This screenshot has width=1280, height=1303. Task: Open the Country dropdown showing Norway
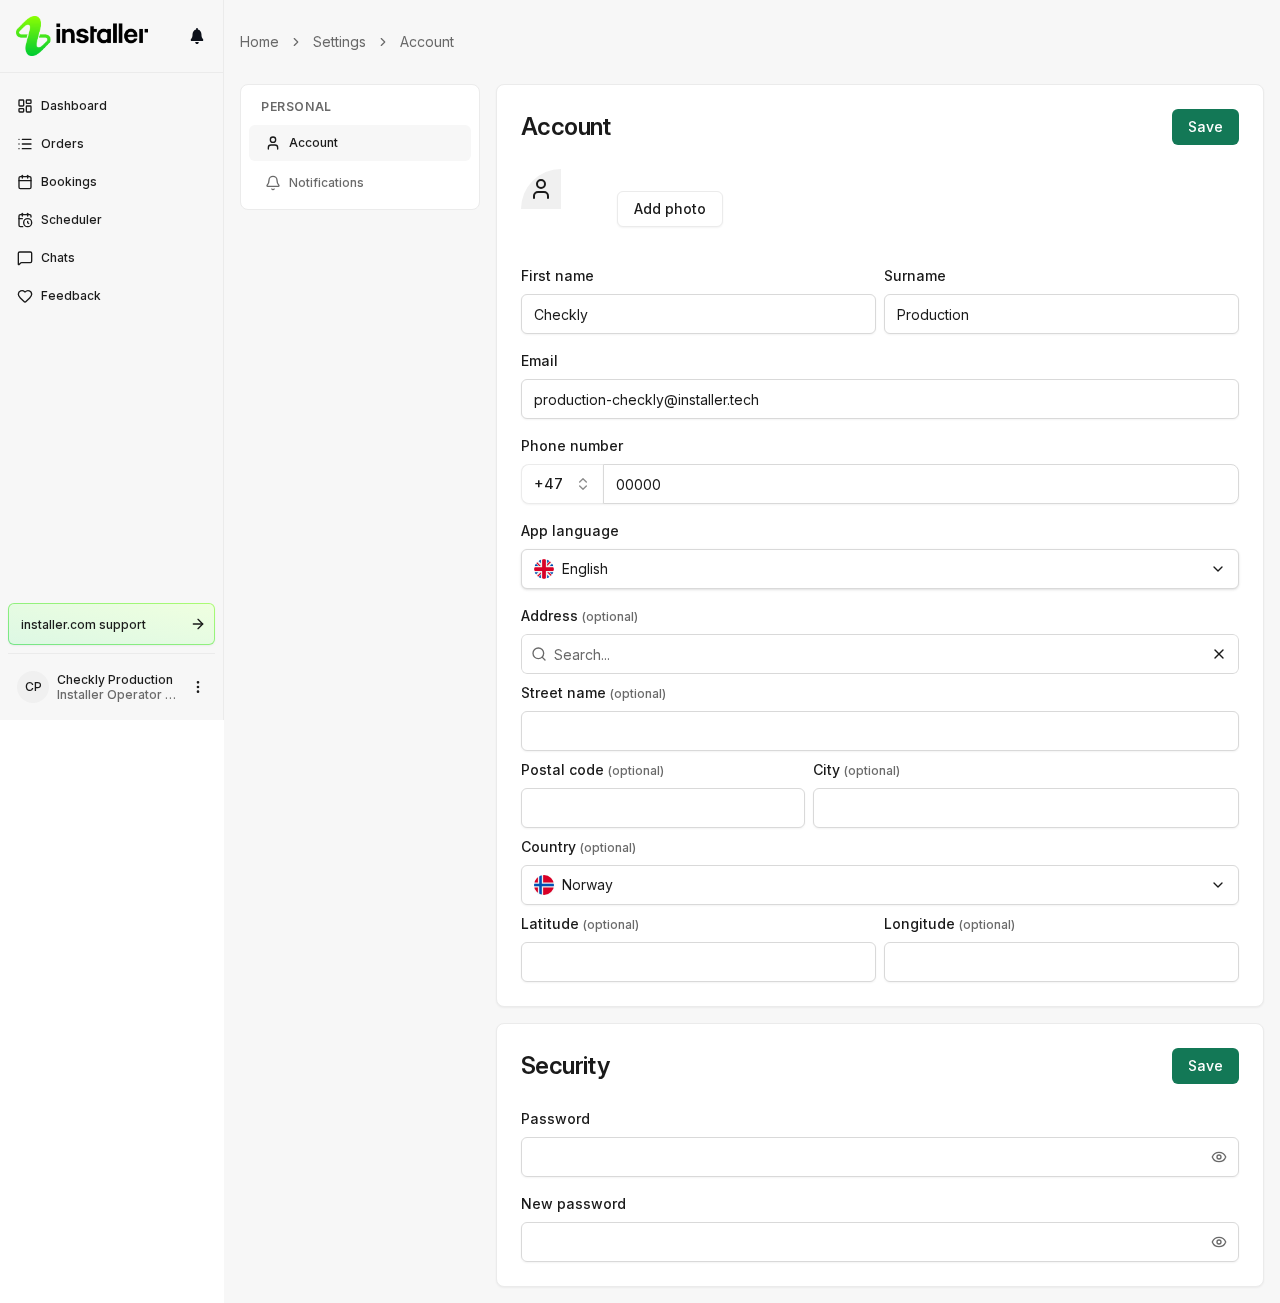click(880, 885)
